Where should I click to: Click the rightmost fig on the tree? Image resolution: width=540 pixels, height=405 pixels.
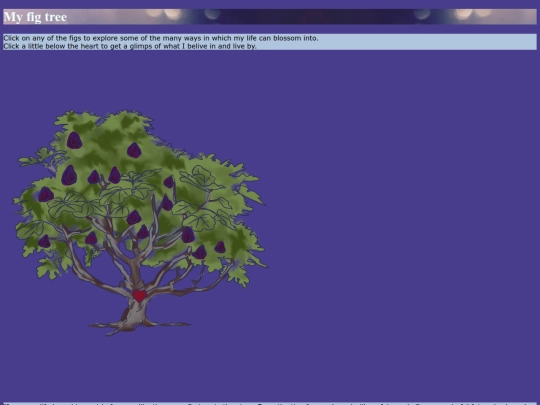(220, 247)
